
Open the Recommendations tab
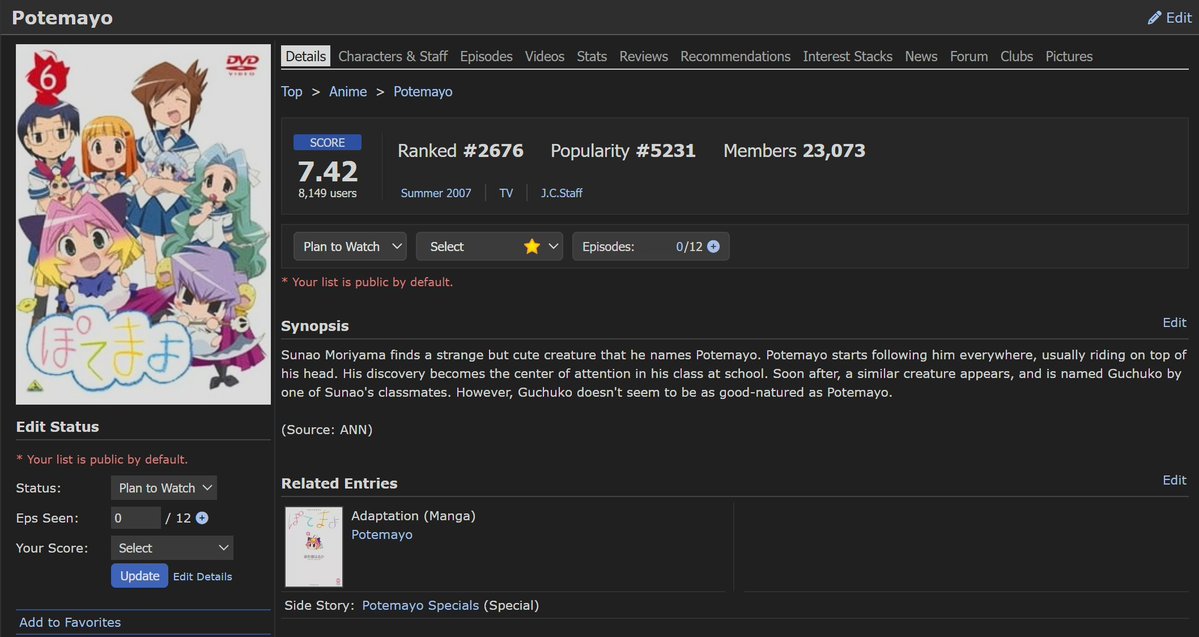point(736,56)
